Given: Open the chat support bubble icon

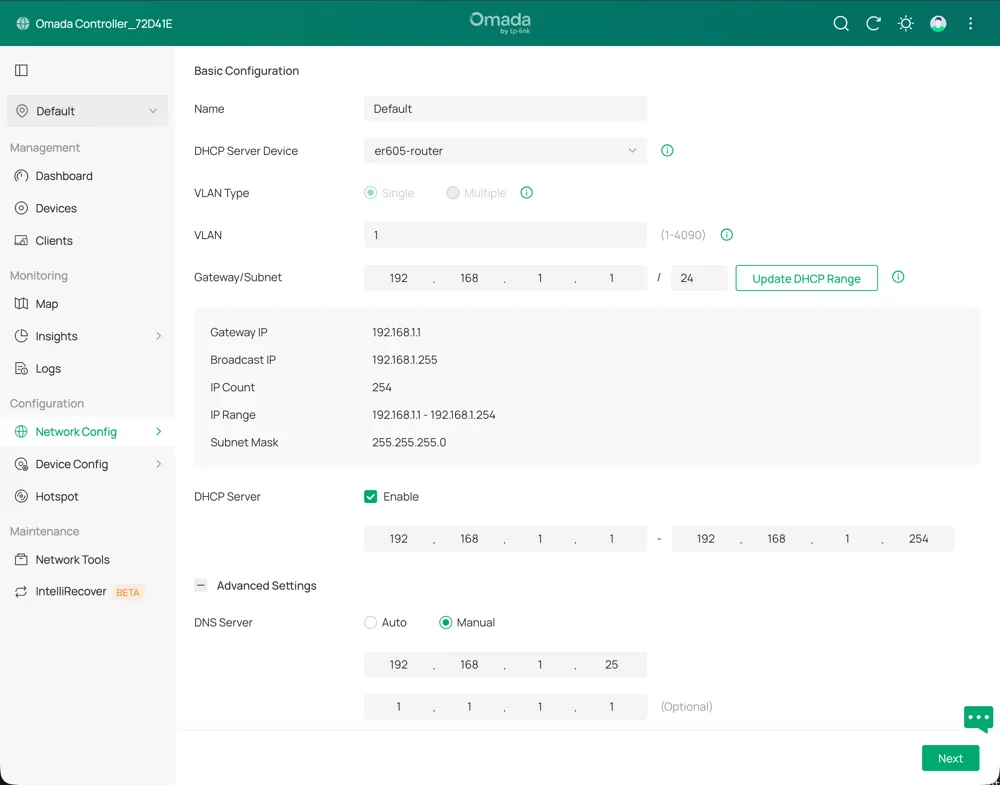Looking at the screenshot, I should pyautogui.click(x=978, y=719).
